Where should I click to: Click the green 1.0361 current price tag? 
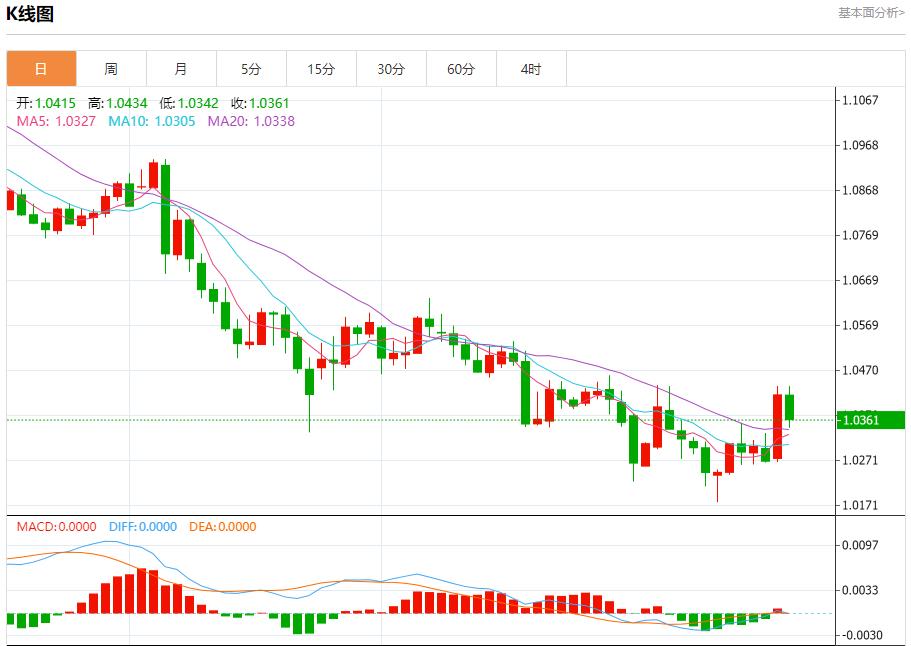click(871, 420)
